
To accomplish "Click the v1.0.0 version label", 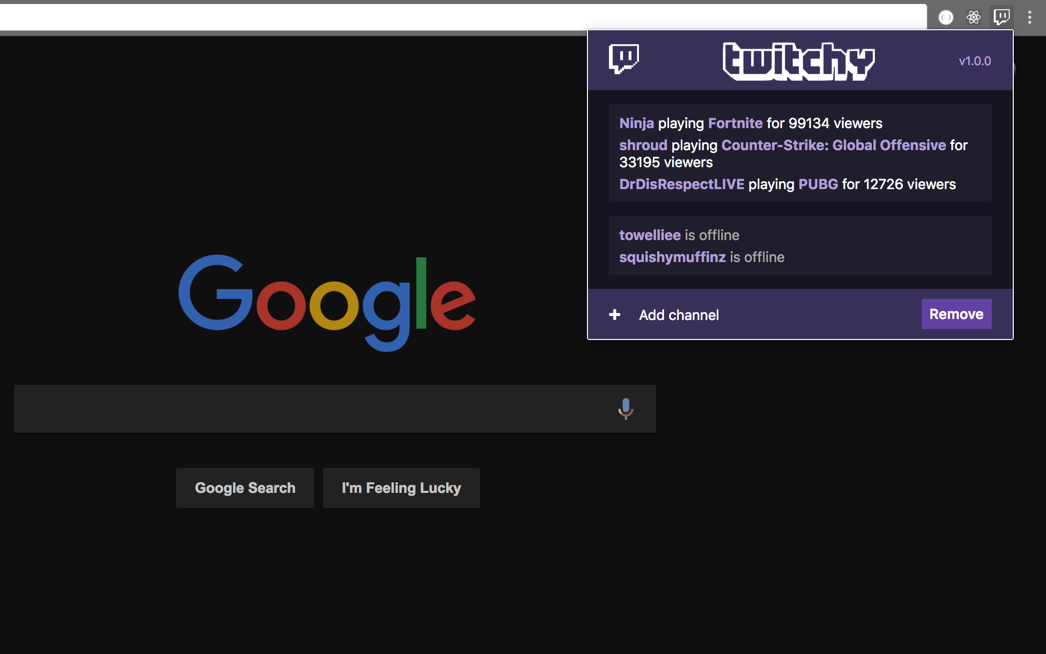I will (975, 61).
